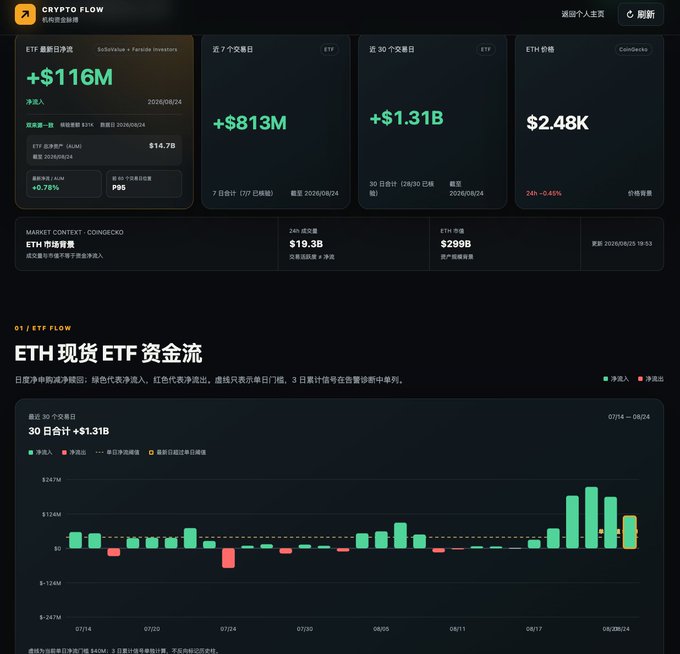
Task: Click the 更新 2026/08/25 19:53 timestamp
Action: (621, 243)
